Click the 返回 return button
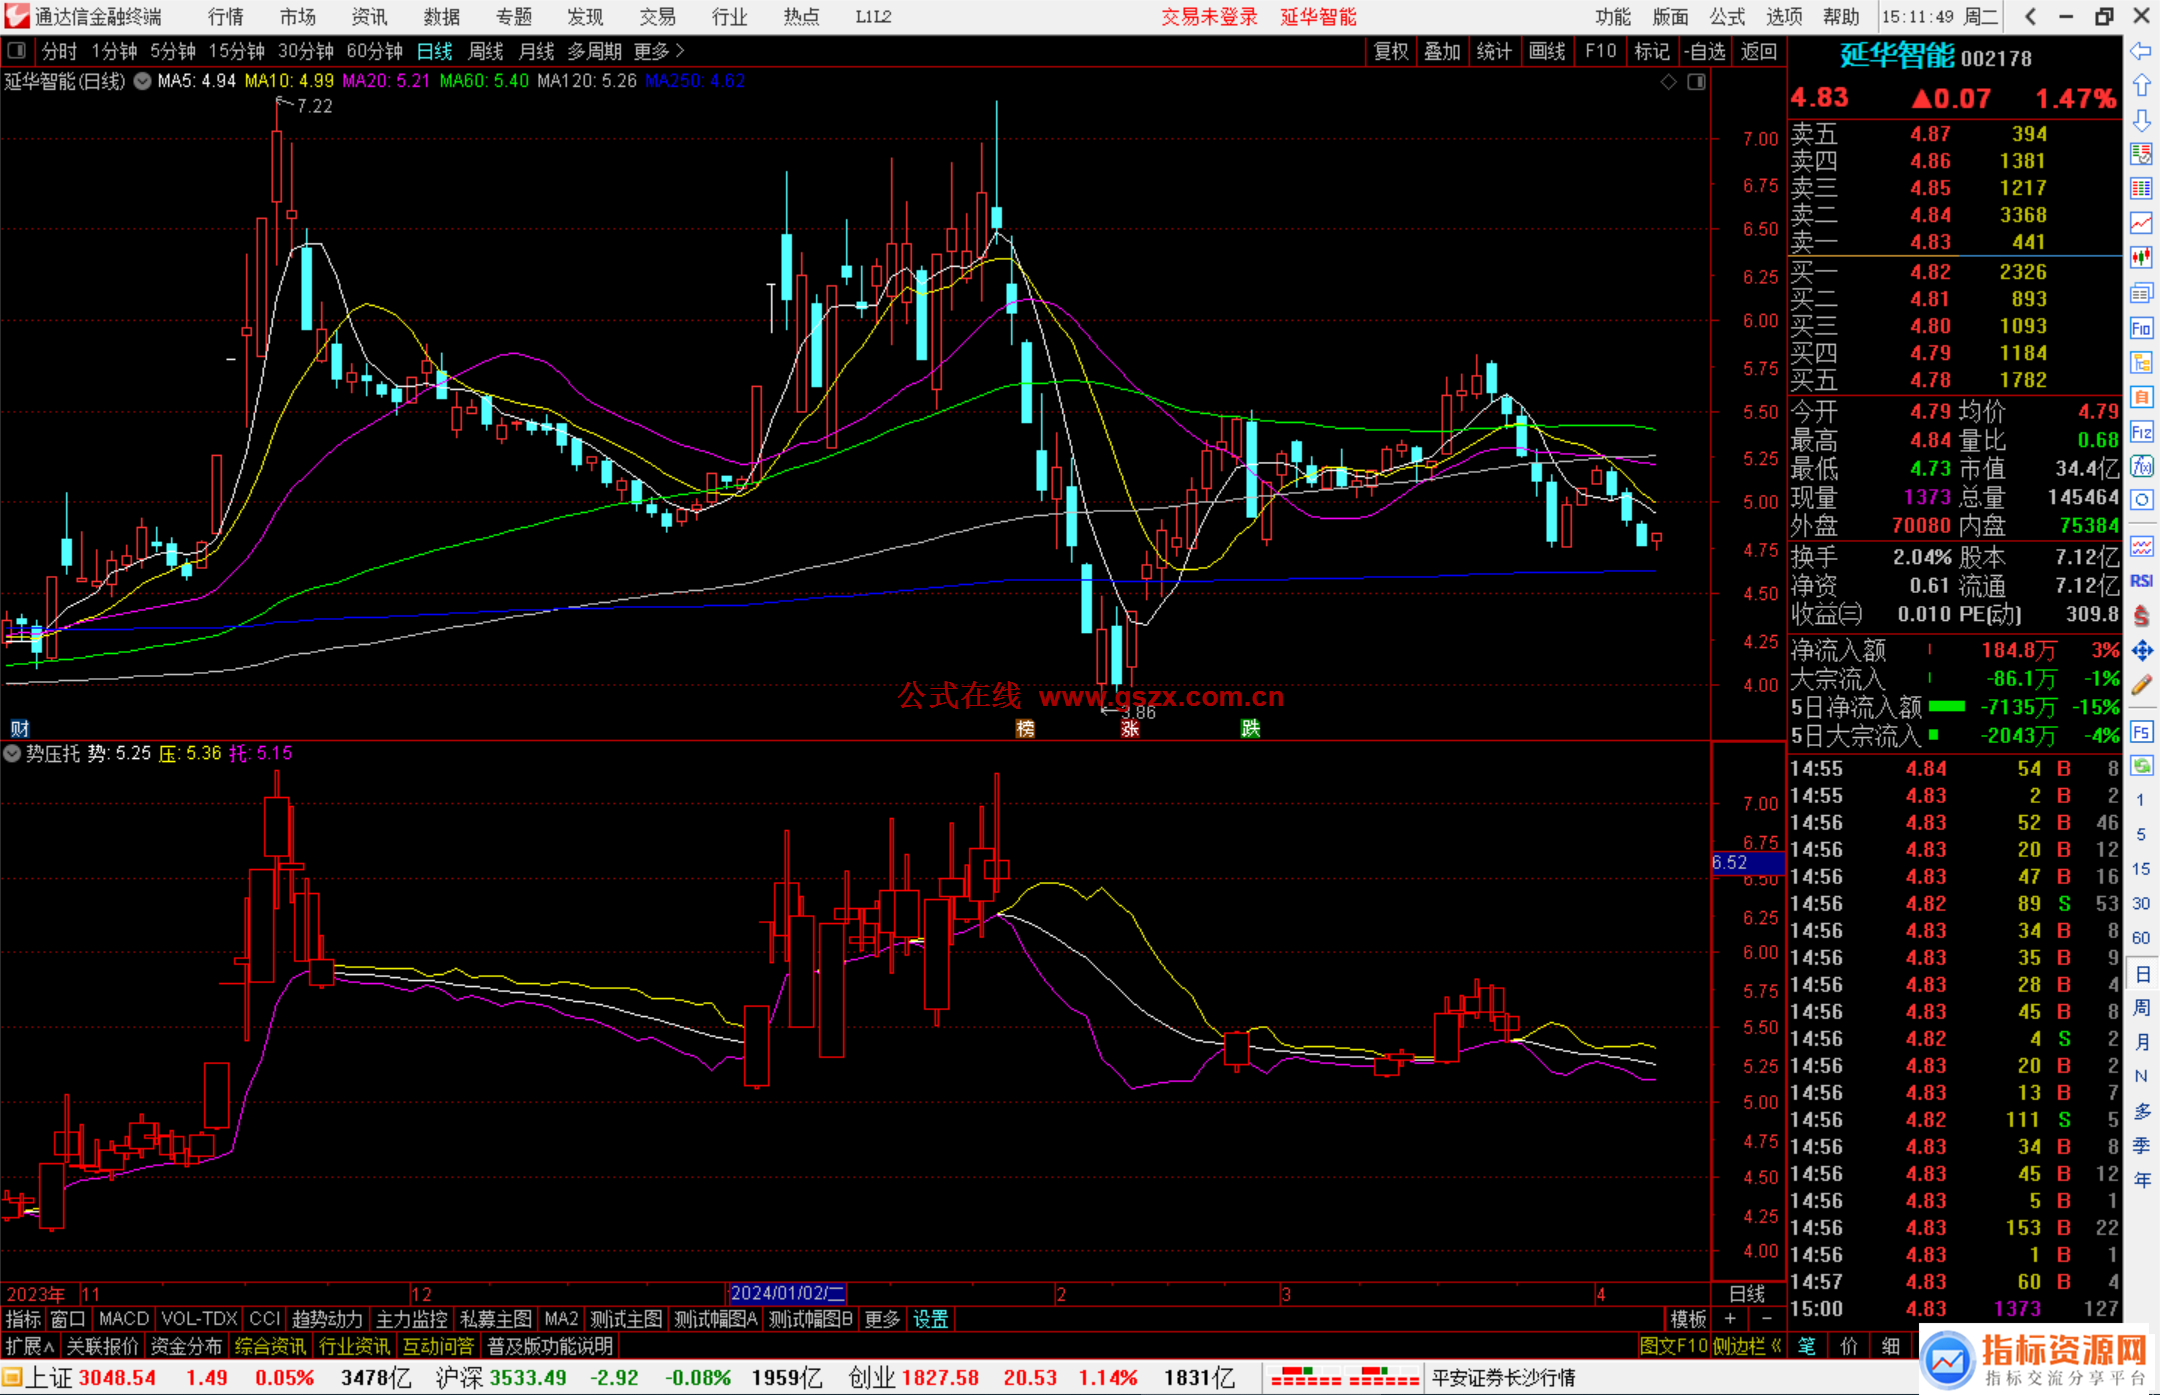2160x1395 pixels. [1758, 51]
